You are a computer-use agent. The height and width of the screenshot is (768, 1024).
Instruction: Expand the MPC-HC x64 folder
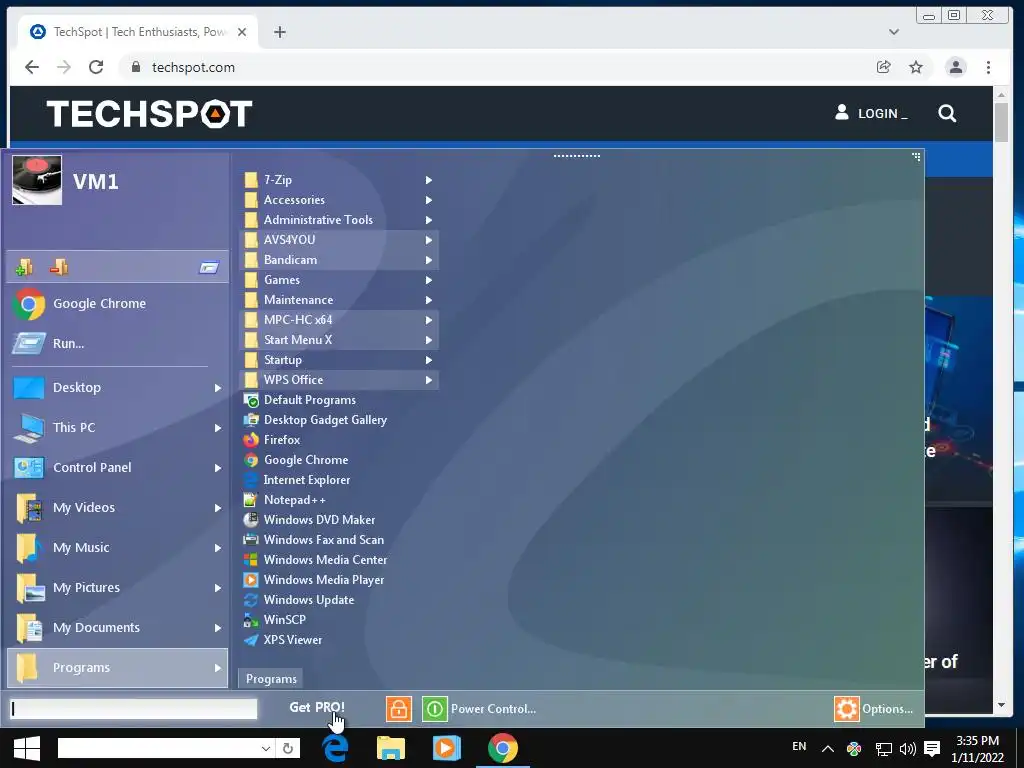click(339, 320)
